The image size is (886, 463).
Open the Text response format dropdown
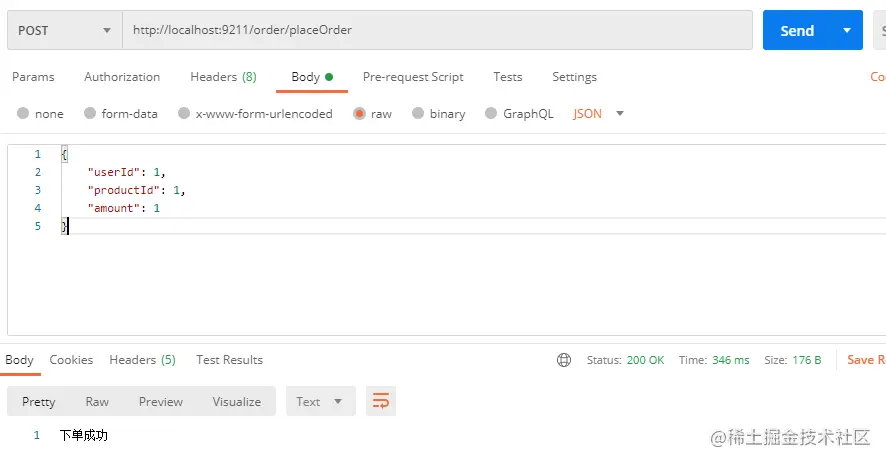(x=320, y=401)
